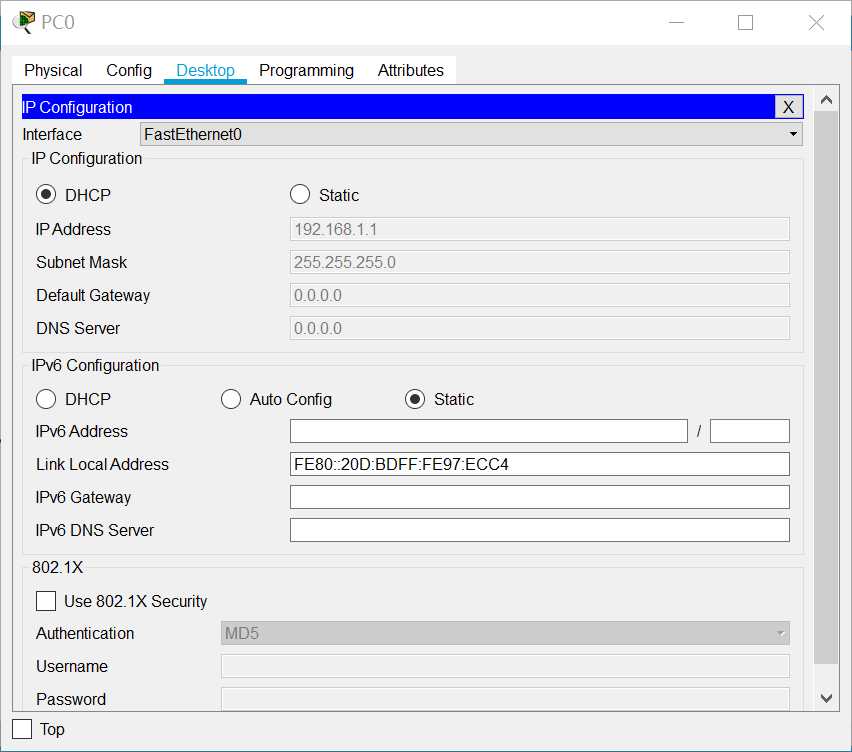This screenshot has height=752, width=852.
Task: Open the Physical tab
Action: click(x=53, y=70)
